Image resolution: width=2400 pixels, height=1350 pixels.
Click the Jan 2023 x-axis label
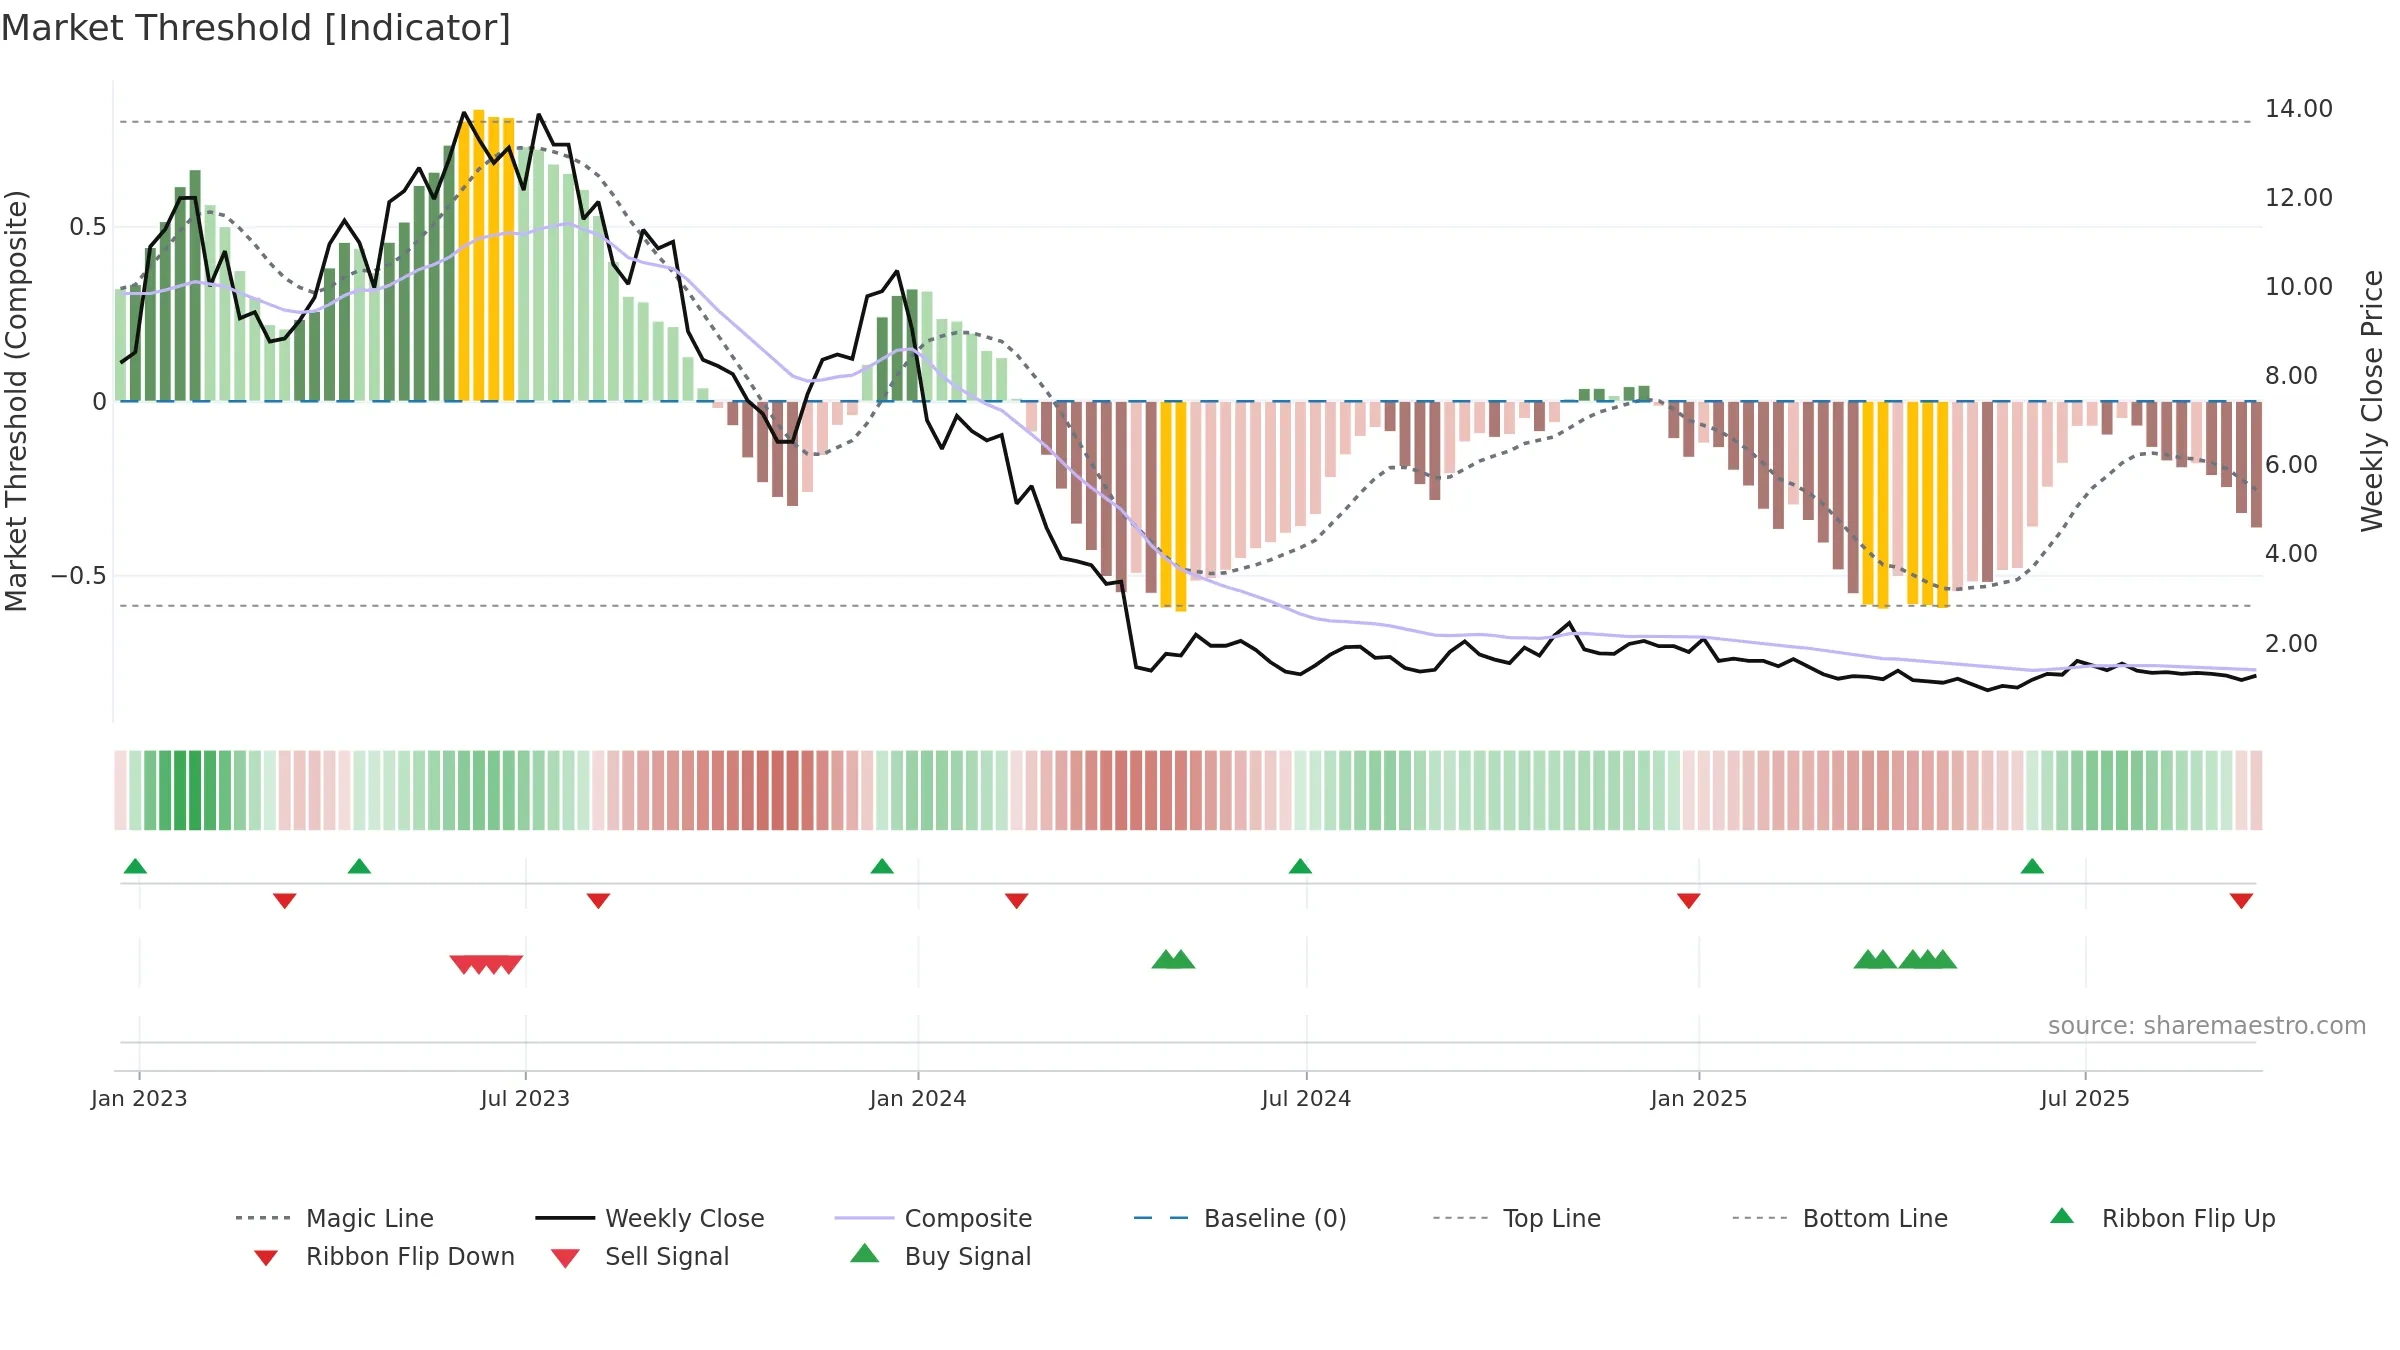tap(139, 1099)
